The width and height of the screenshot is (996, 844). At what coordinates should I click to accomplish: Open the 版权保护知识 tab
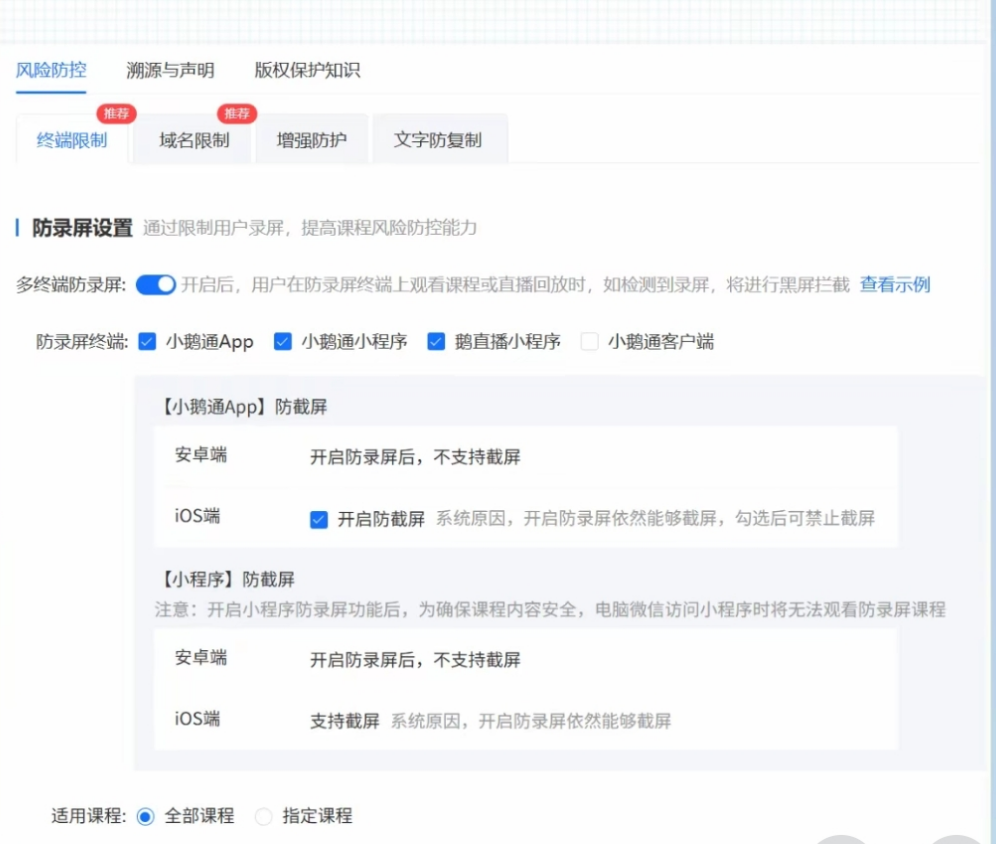(306, 71)
